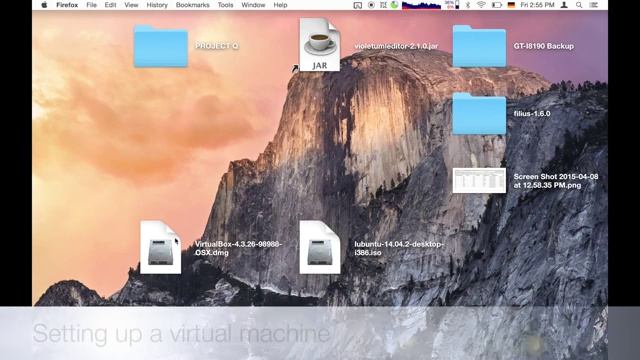Open the Tools menu
The height and width of the screenshot is (360, 640).
pos(225,5)
